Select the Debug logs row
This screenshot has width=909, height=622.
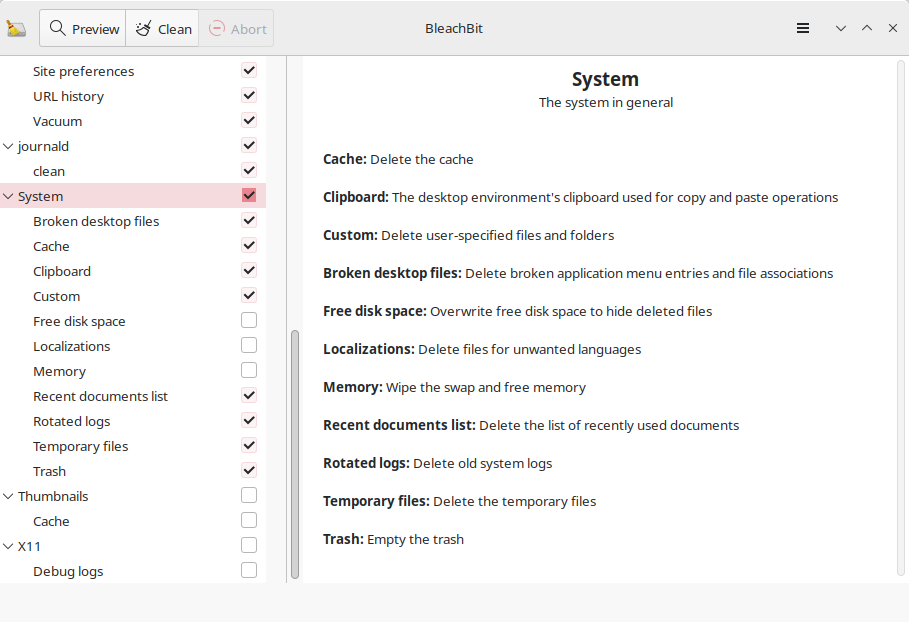[133, 570]
